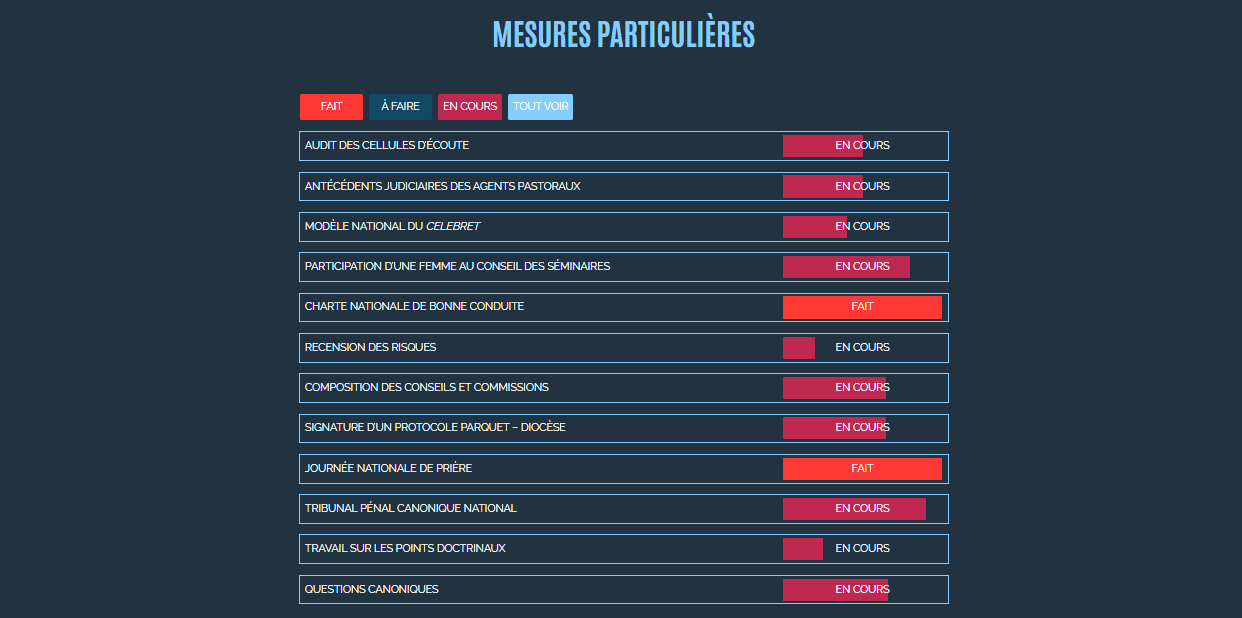Click FAIT status bar of Journée nationale

(x=862, y=469)
